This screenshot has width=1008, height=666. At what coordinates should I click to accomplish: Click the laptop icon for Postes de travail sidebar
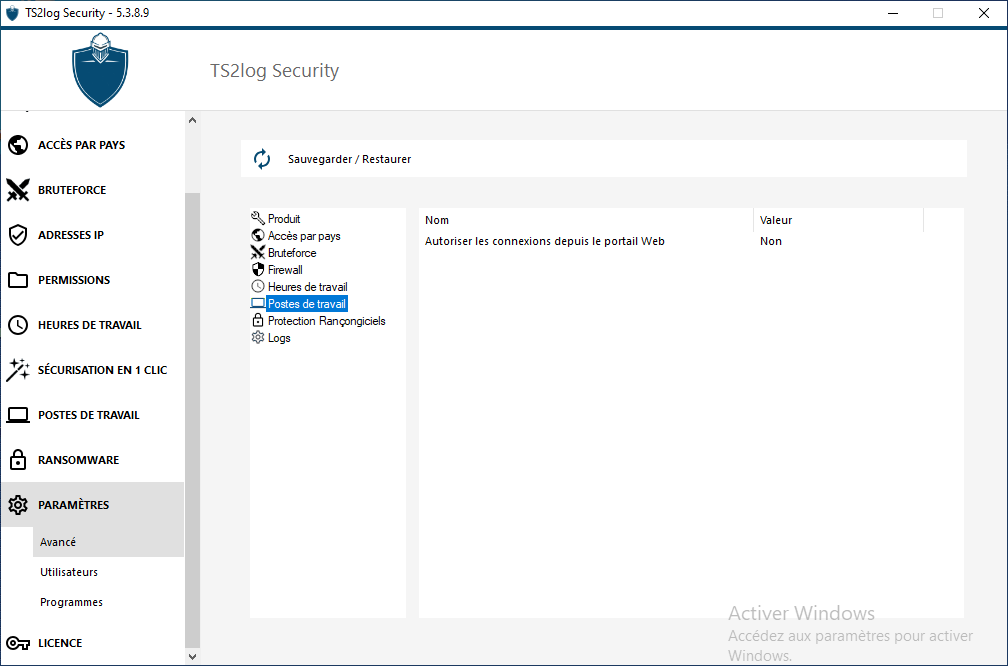18,415
